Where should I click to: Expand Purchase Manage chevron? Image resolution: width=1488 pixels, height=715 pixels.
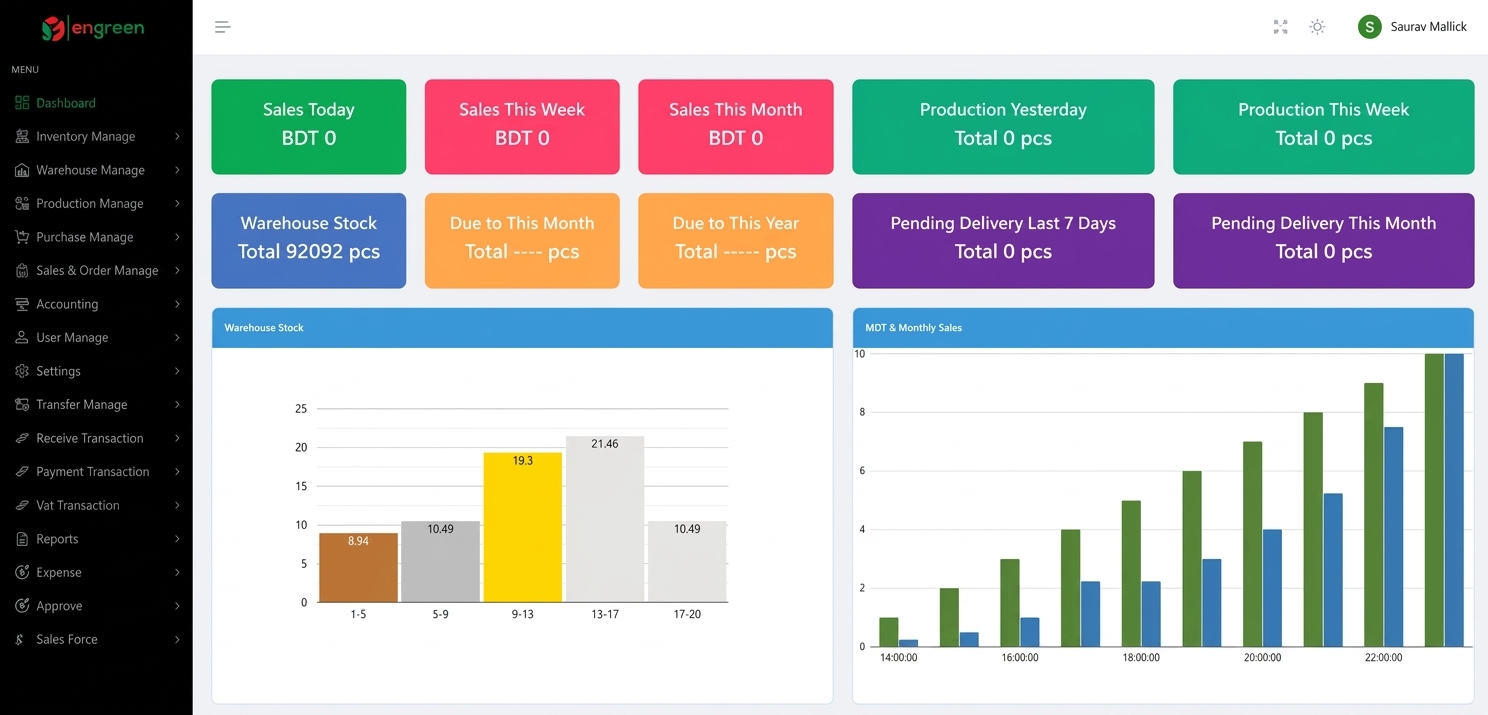[177, 237]
